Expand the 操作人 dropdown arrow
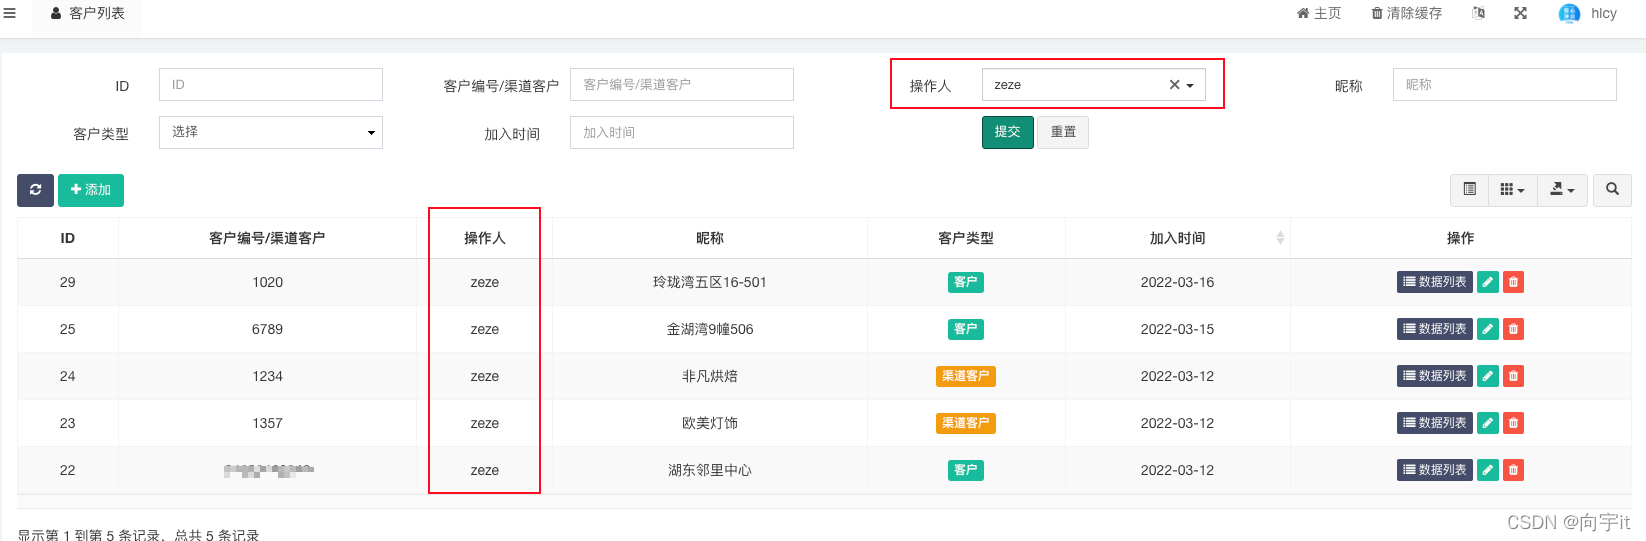The width and height of the screenshot is (1646, 541). pos(1190,86)
